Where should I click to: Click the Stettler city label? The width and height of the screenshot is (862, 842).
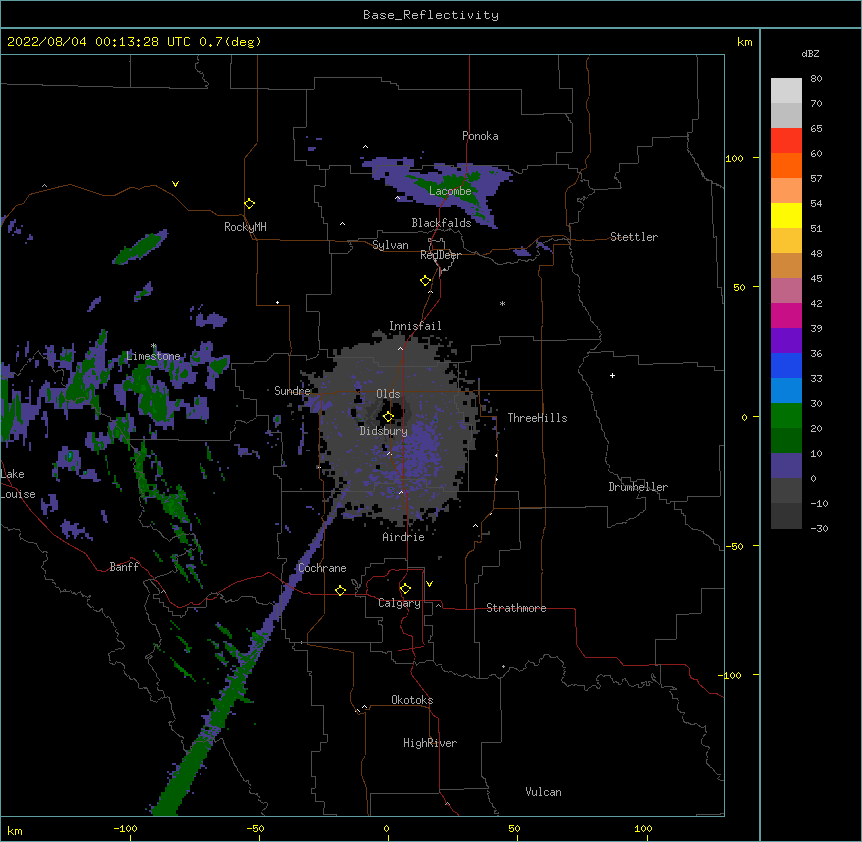tap(634, 237)
